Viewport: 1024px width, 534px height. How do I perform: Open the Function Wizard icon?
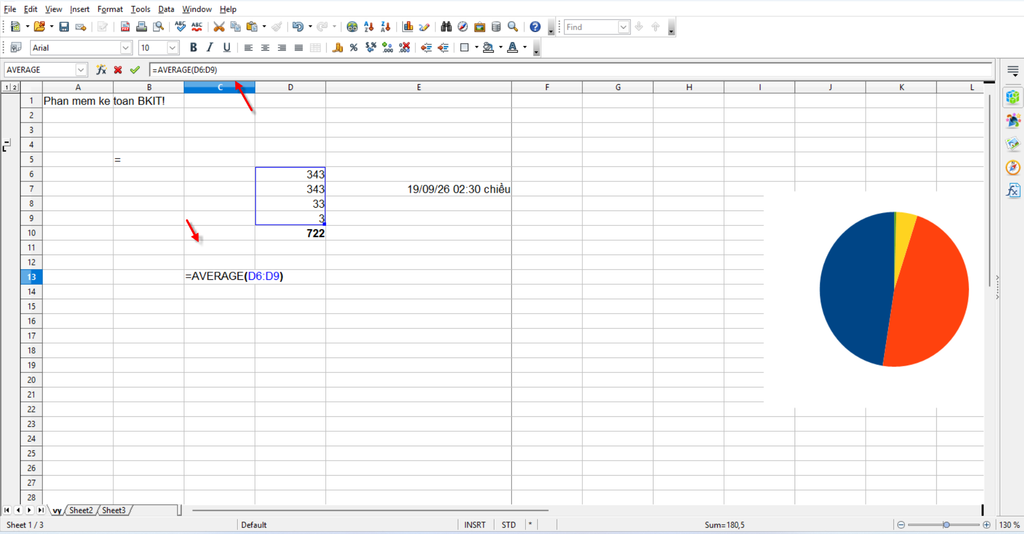pyautogui.click(x=101, y=70)
